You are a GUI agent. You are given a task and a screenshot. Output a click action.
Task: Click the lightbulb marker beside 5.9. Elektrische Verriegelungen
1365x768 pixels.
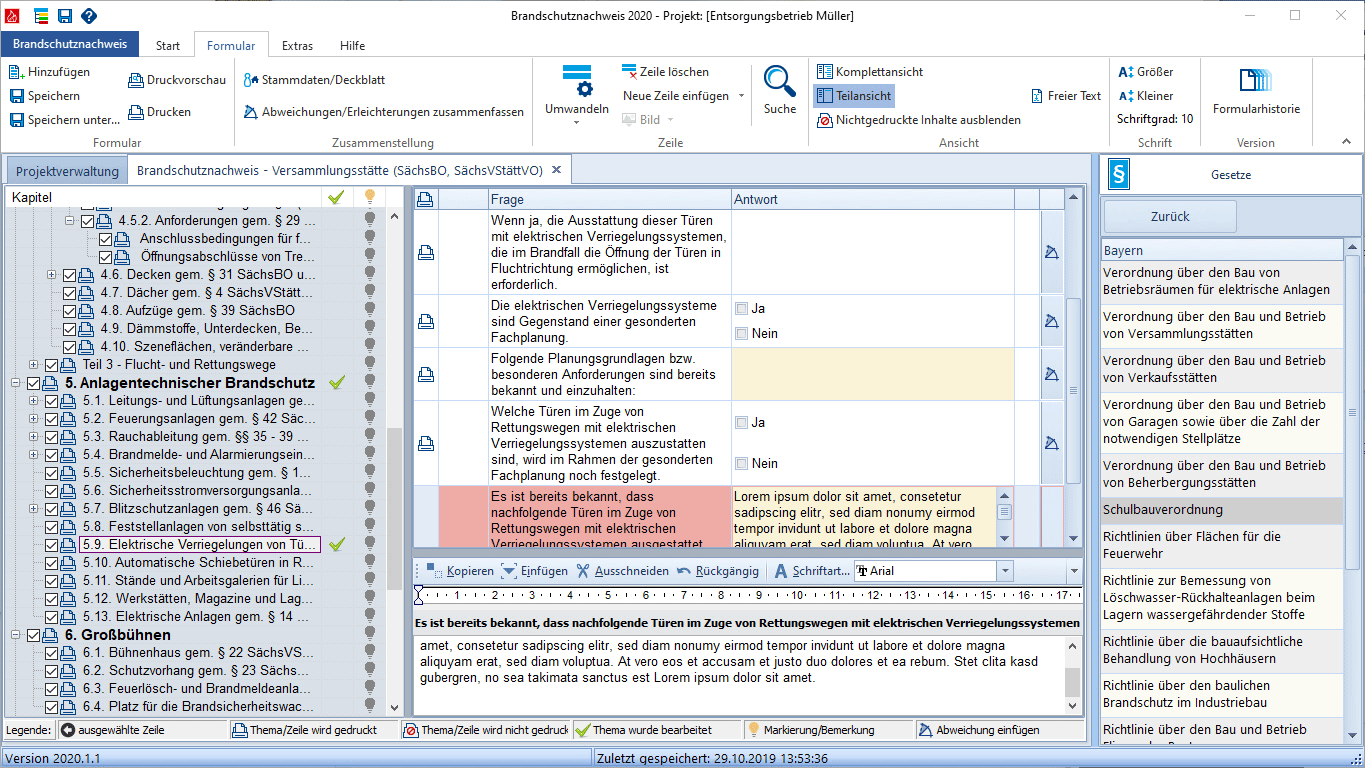click(x=369, y=545)
